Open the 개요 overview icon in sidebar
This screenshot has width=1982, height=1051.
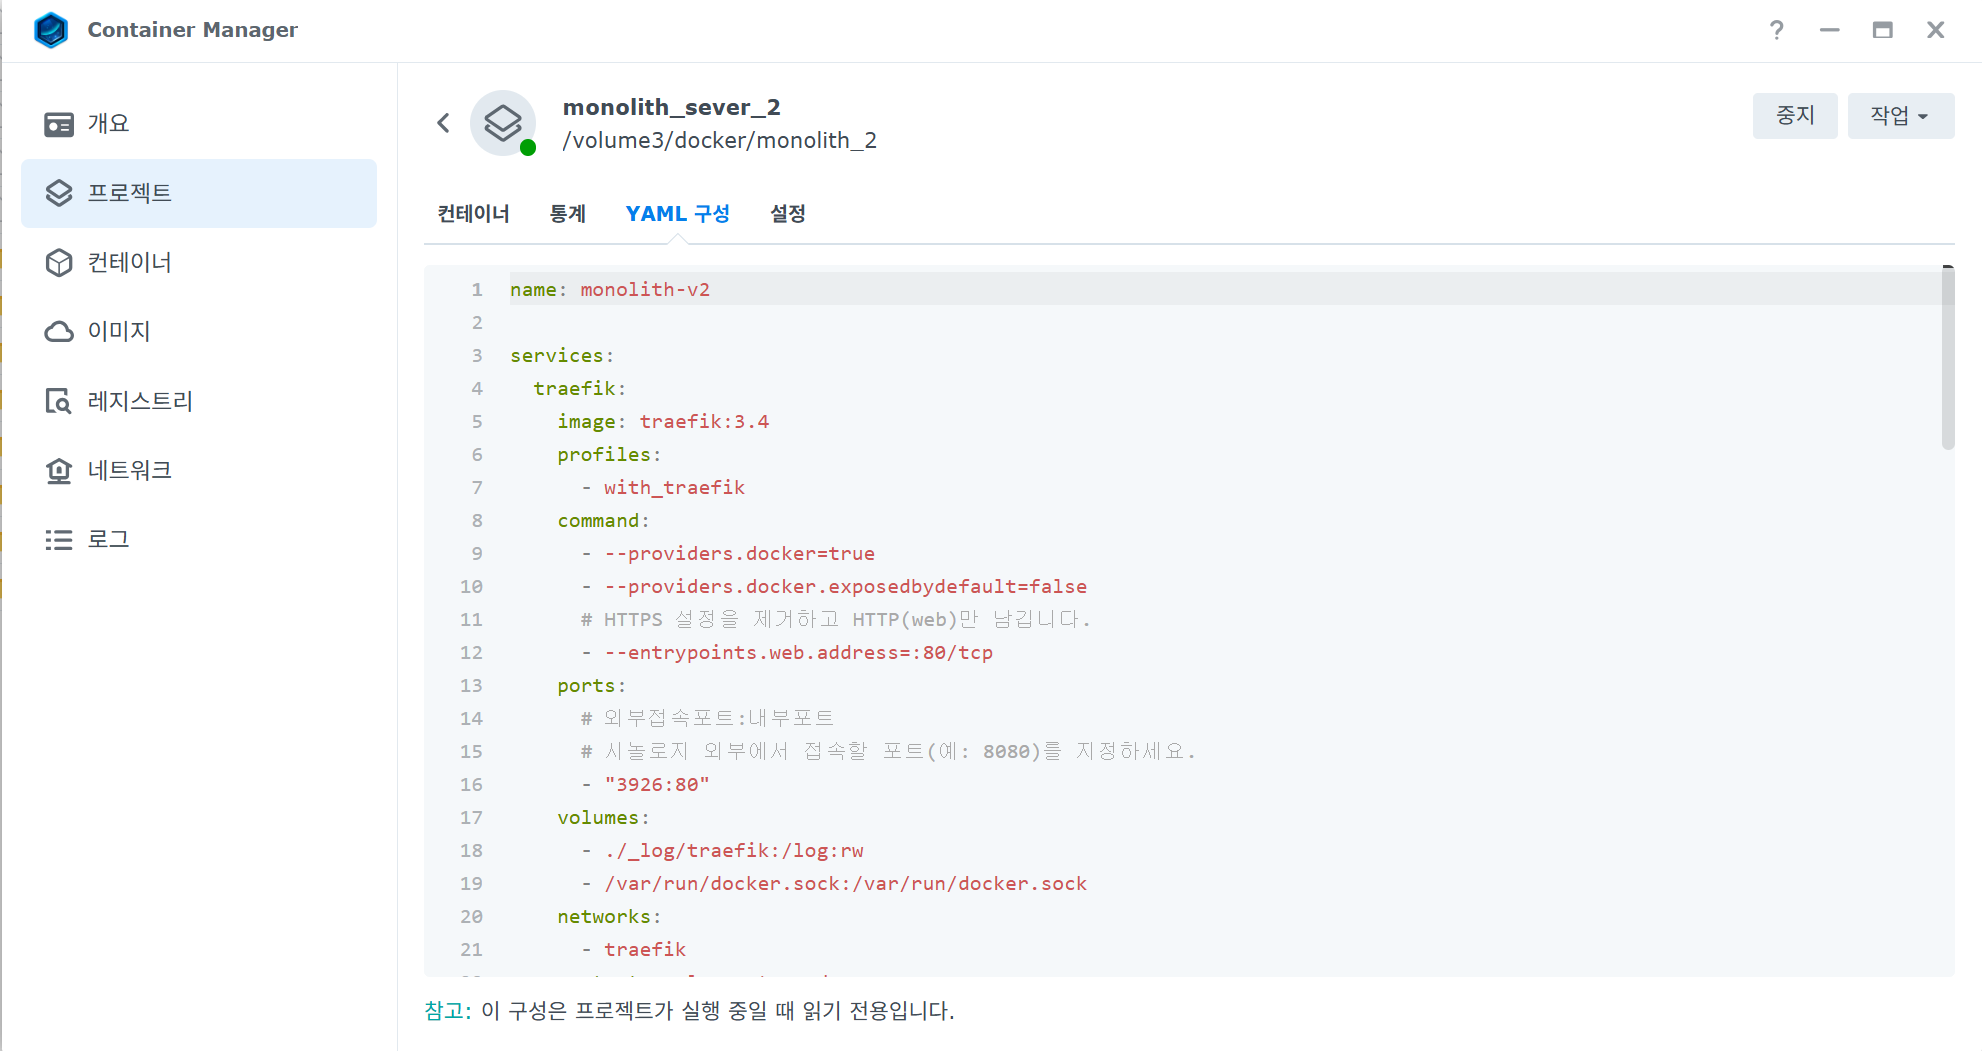[x=59, y=124]
